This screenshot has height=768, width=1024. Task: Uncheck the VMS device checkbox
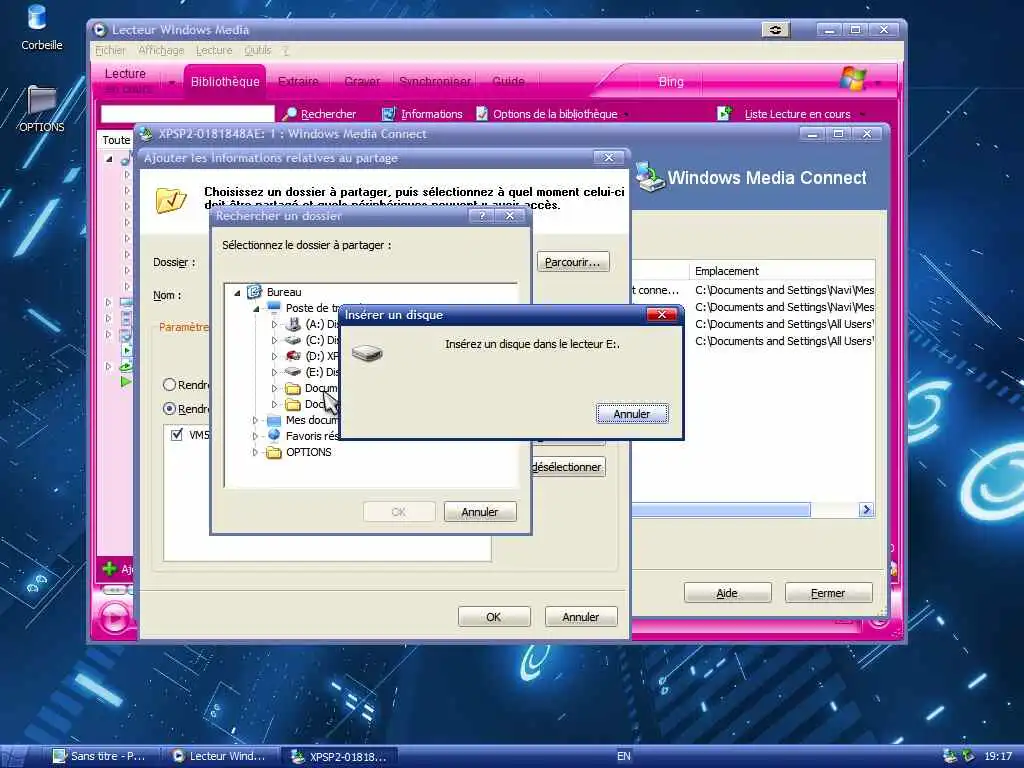coord(176,434)
